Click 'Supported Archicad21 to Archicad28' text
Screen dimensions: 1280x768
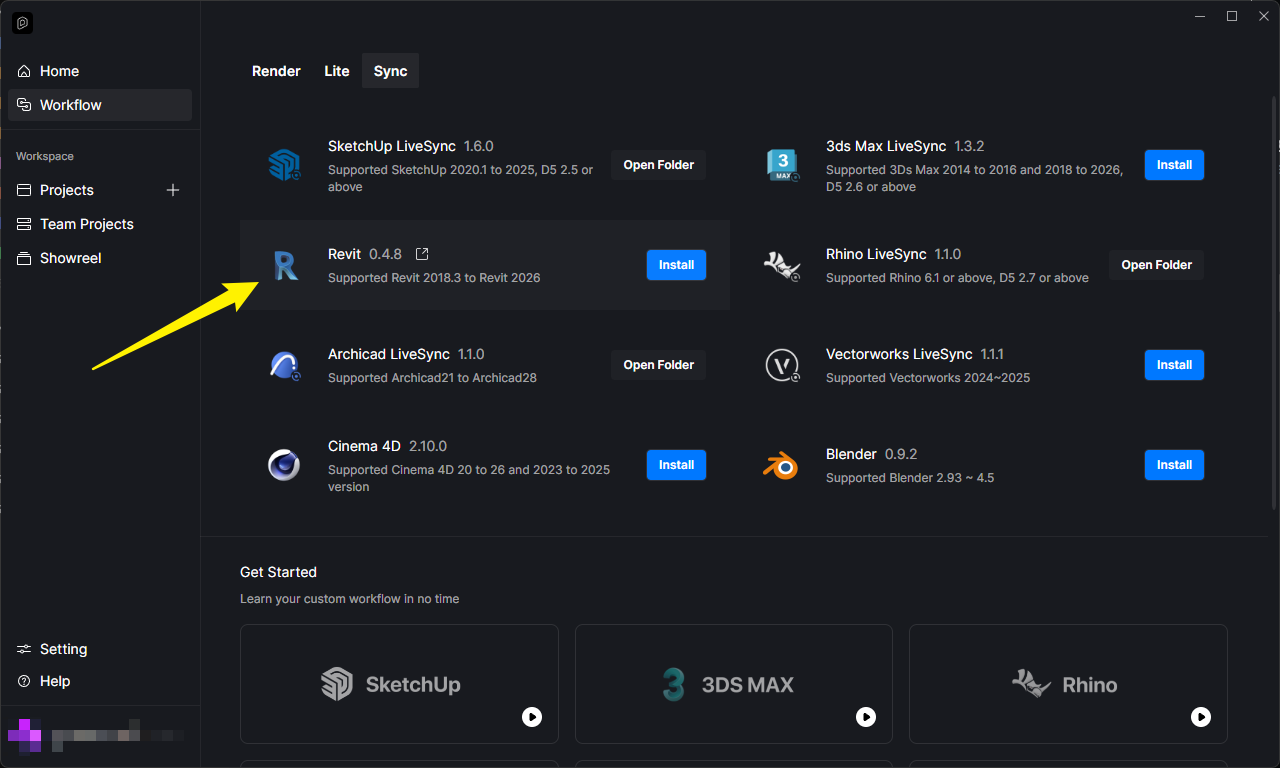tap(432, 378)
